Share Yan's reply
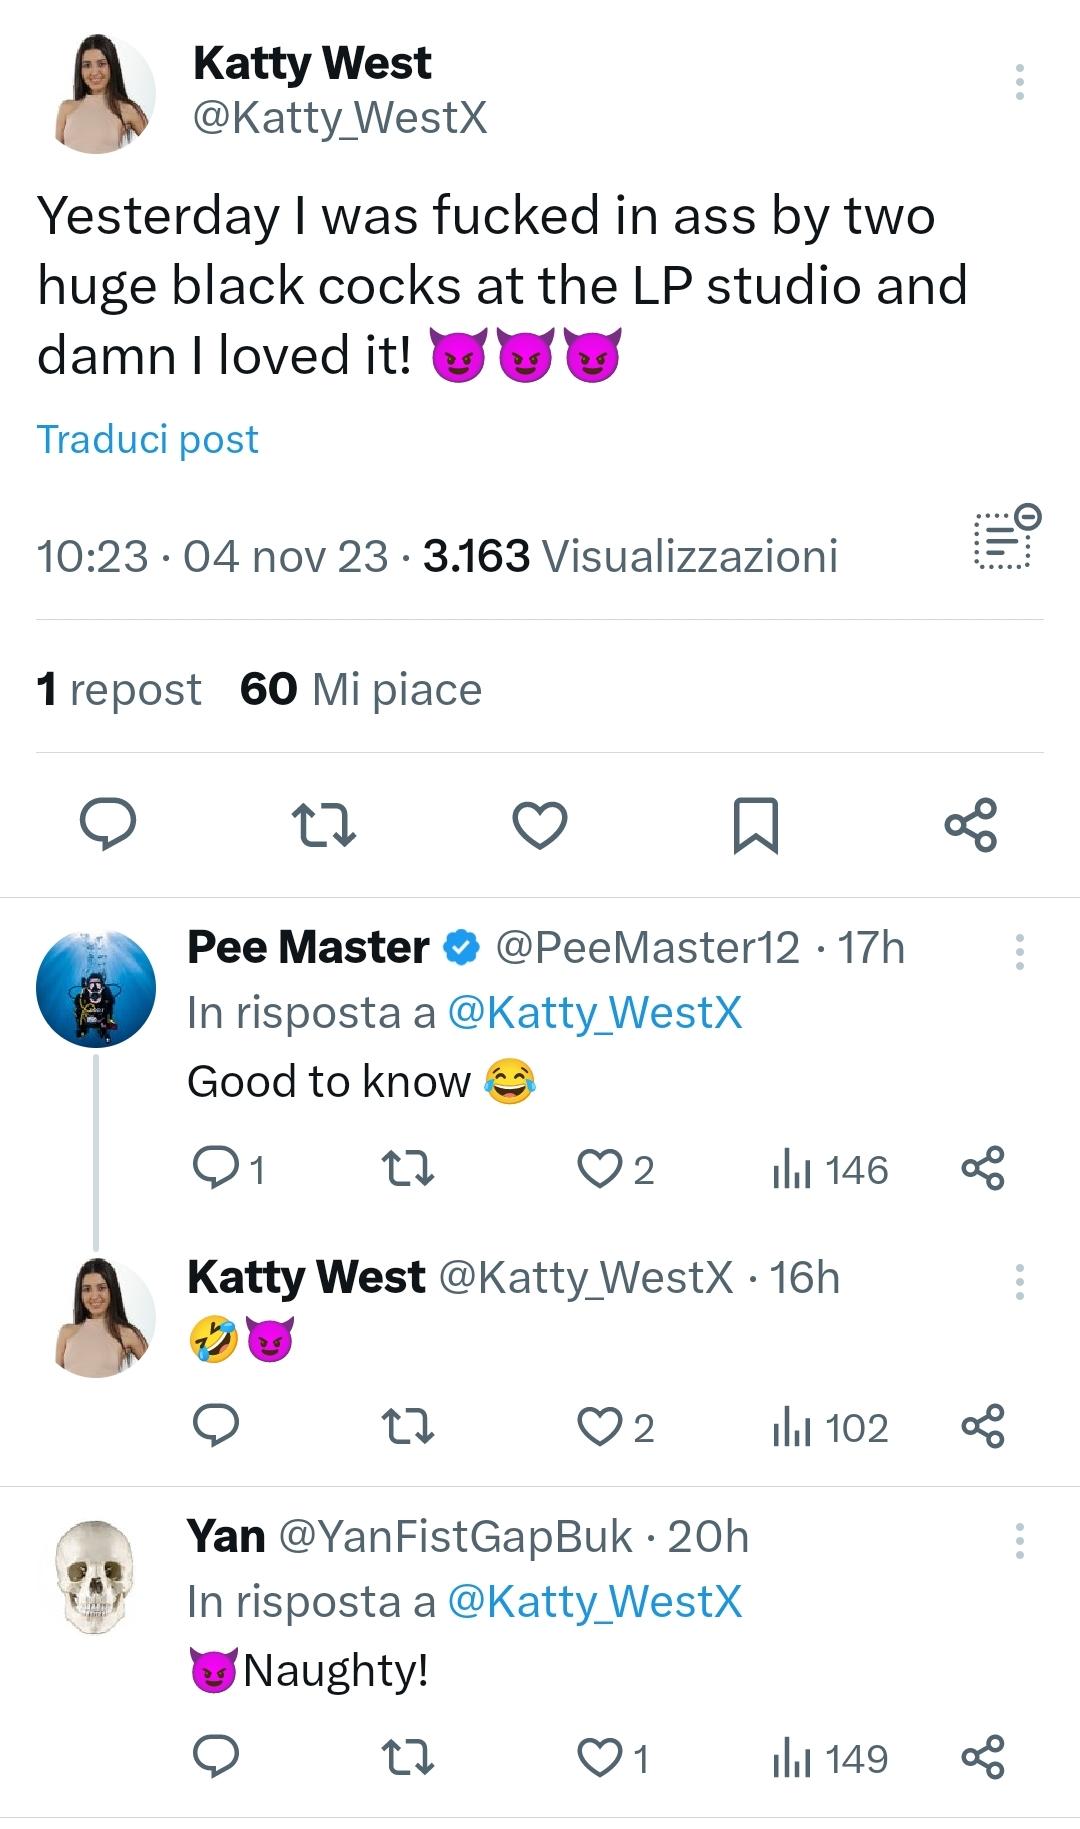 point(982,1758)
